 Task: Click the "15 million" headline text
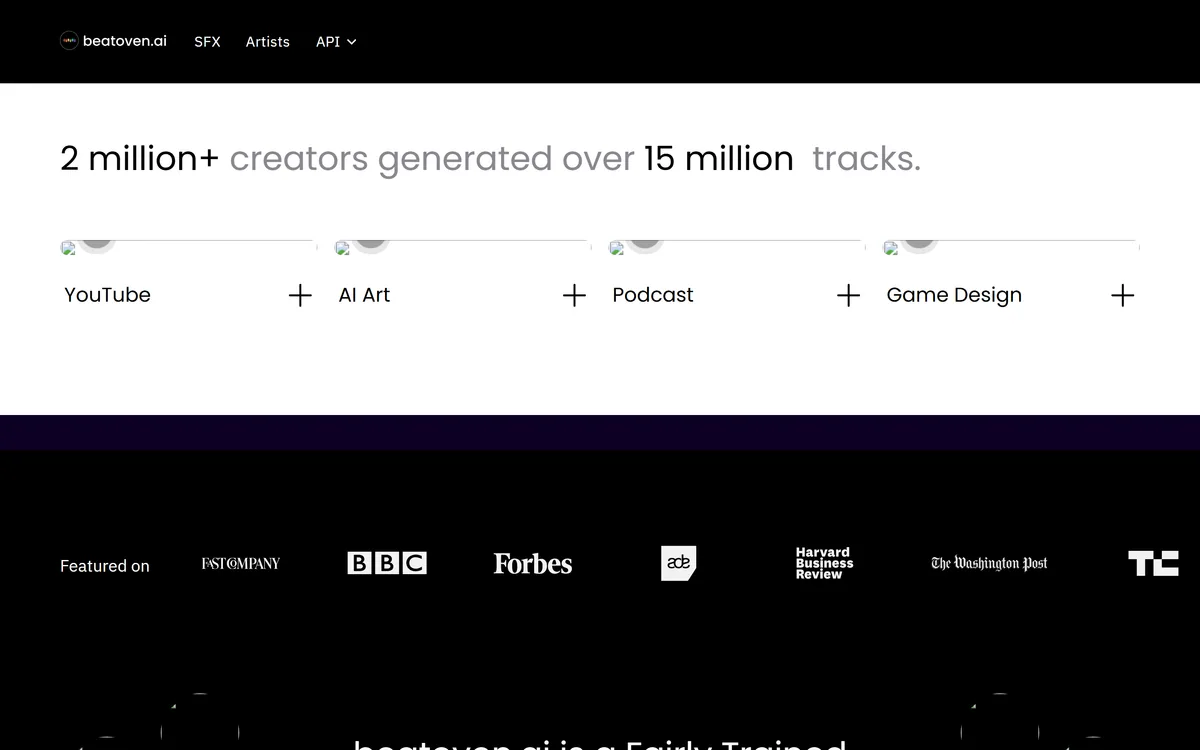tap(718, 158)
